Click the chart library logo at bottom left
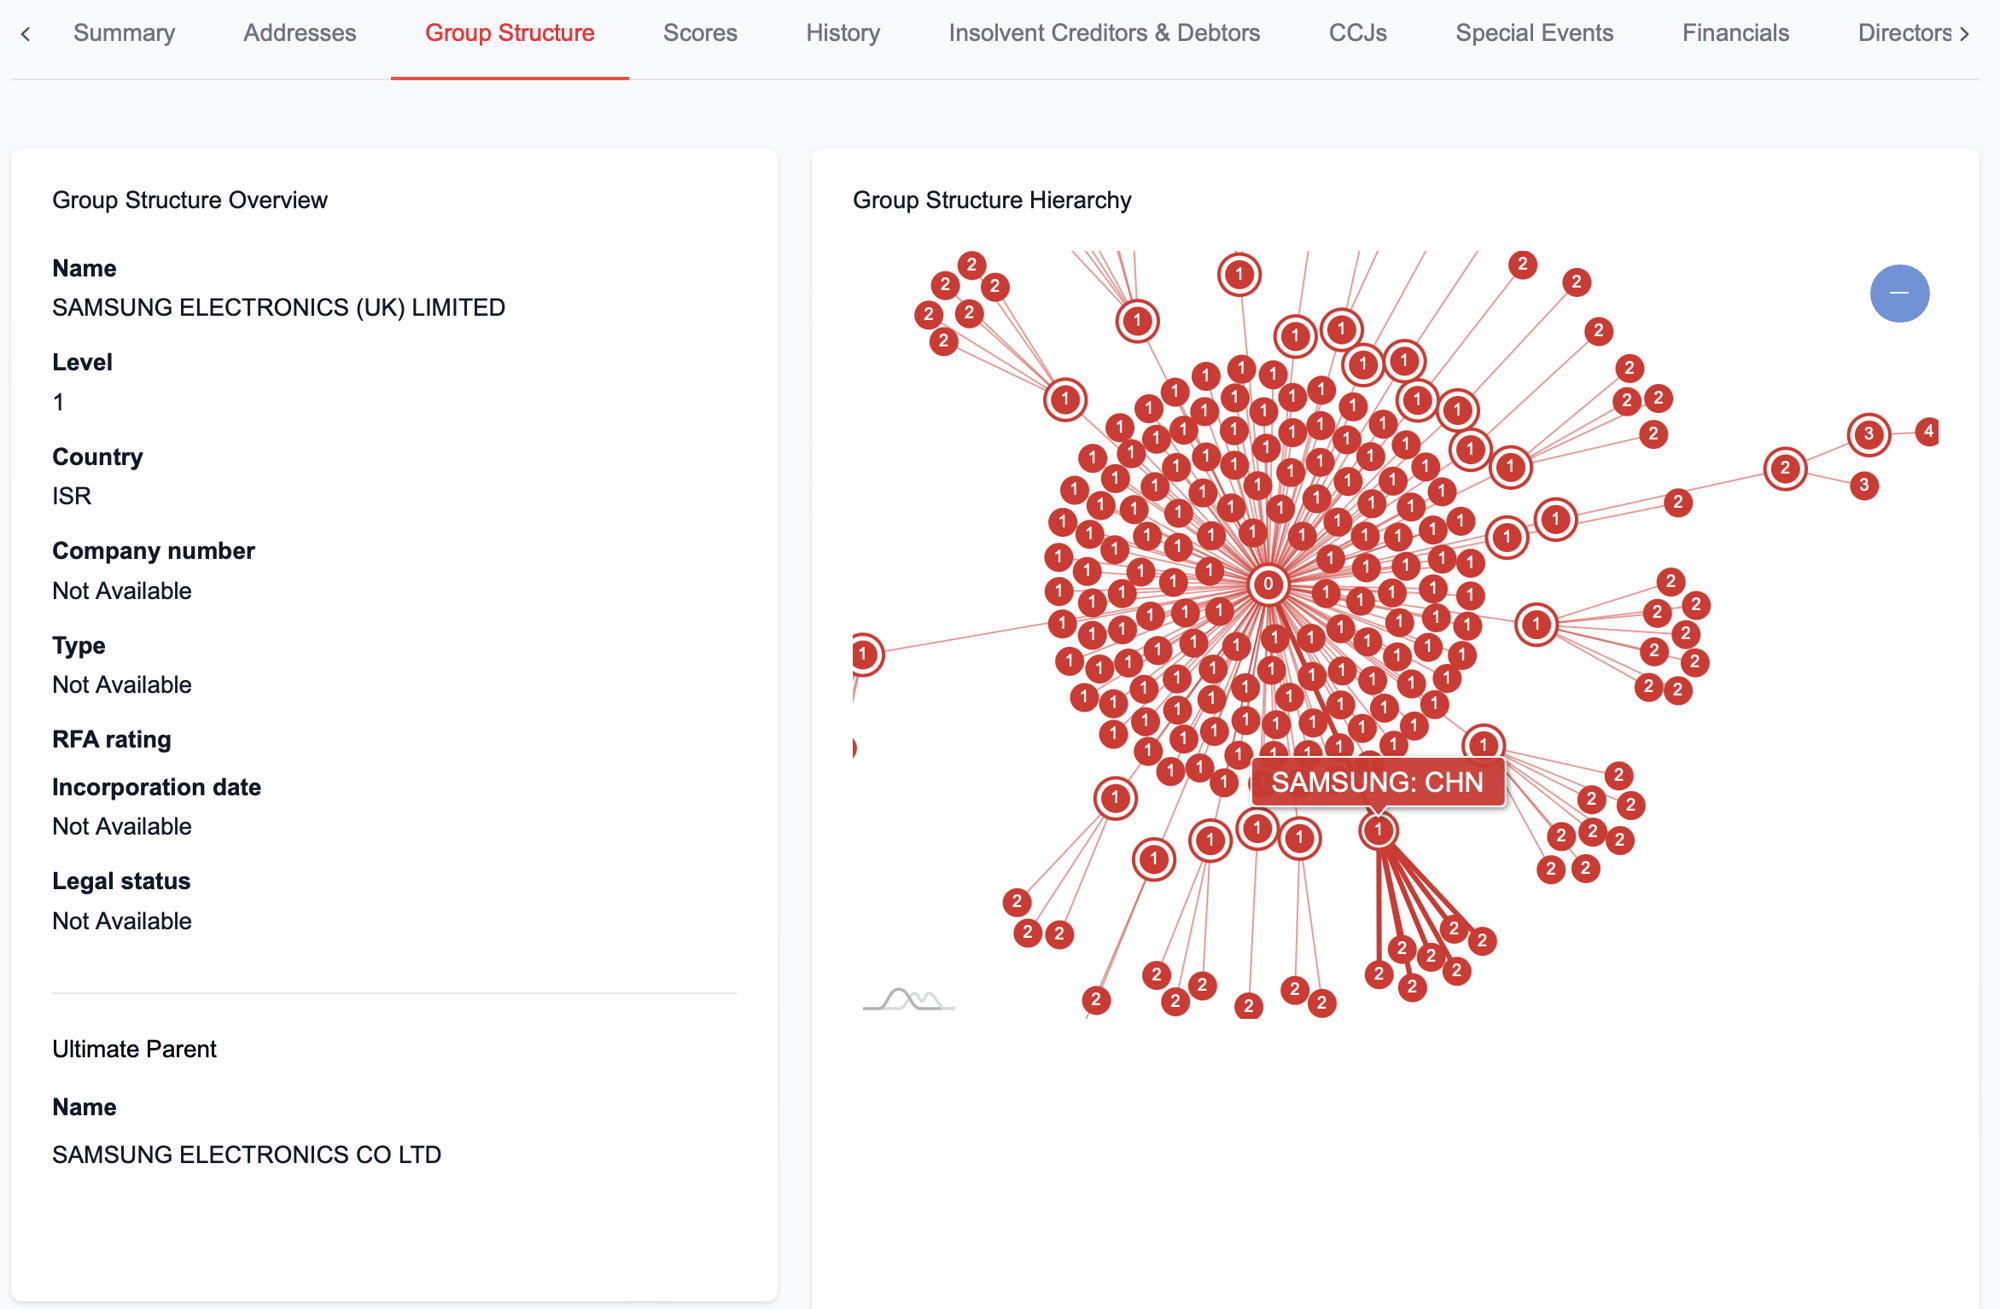Screen dimensions: 2000x1309 point(908,999)
